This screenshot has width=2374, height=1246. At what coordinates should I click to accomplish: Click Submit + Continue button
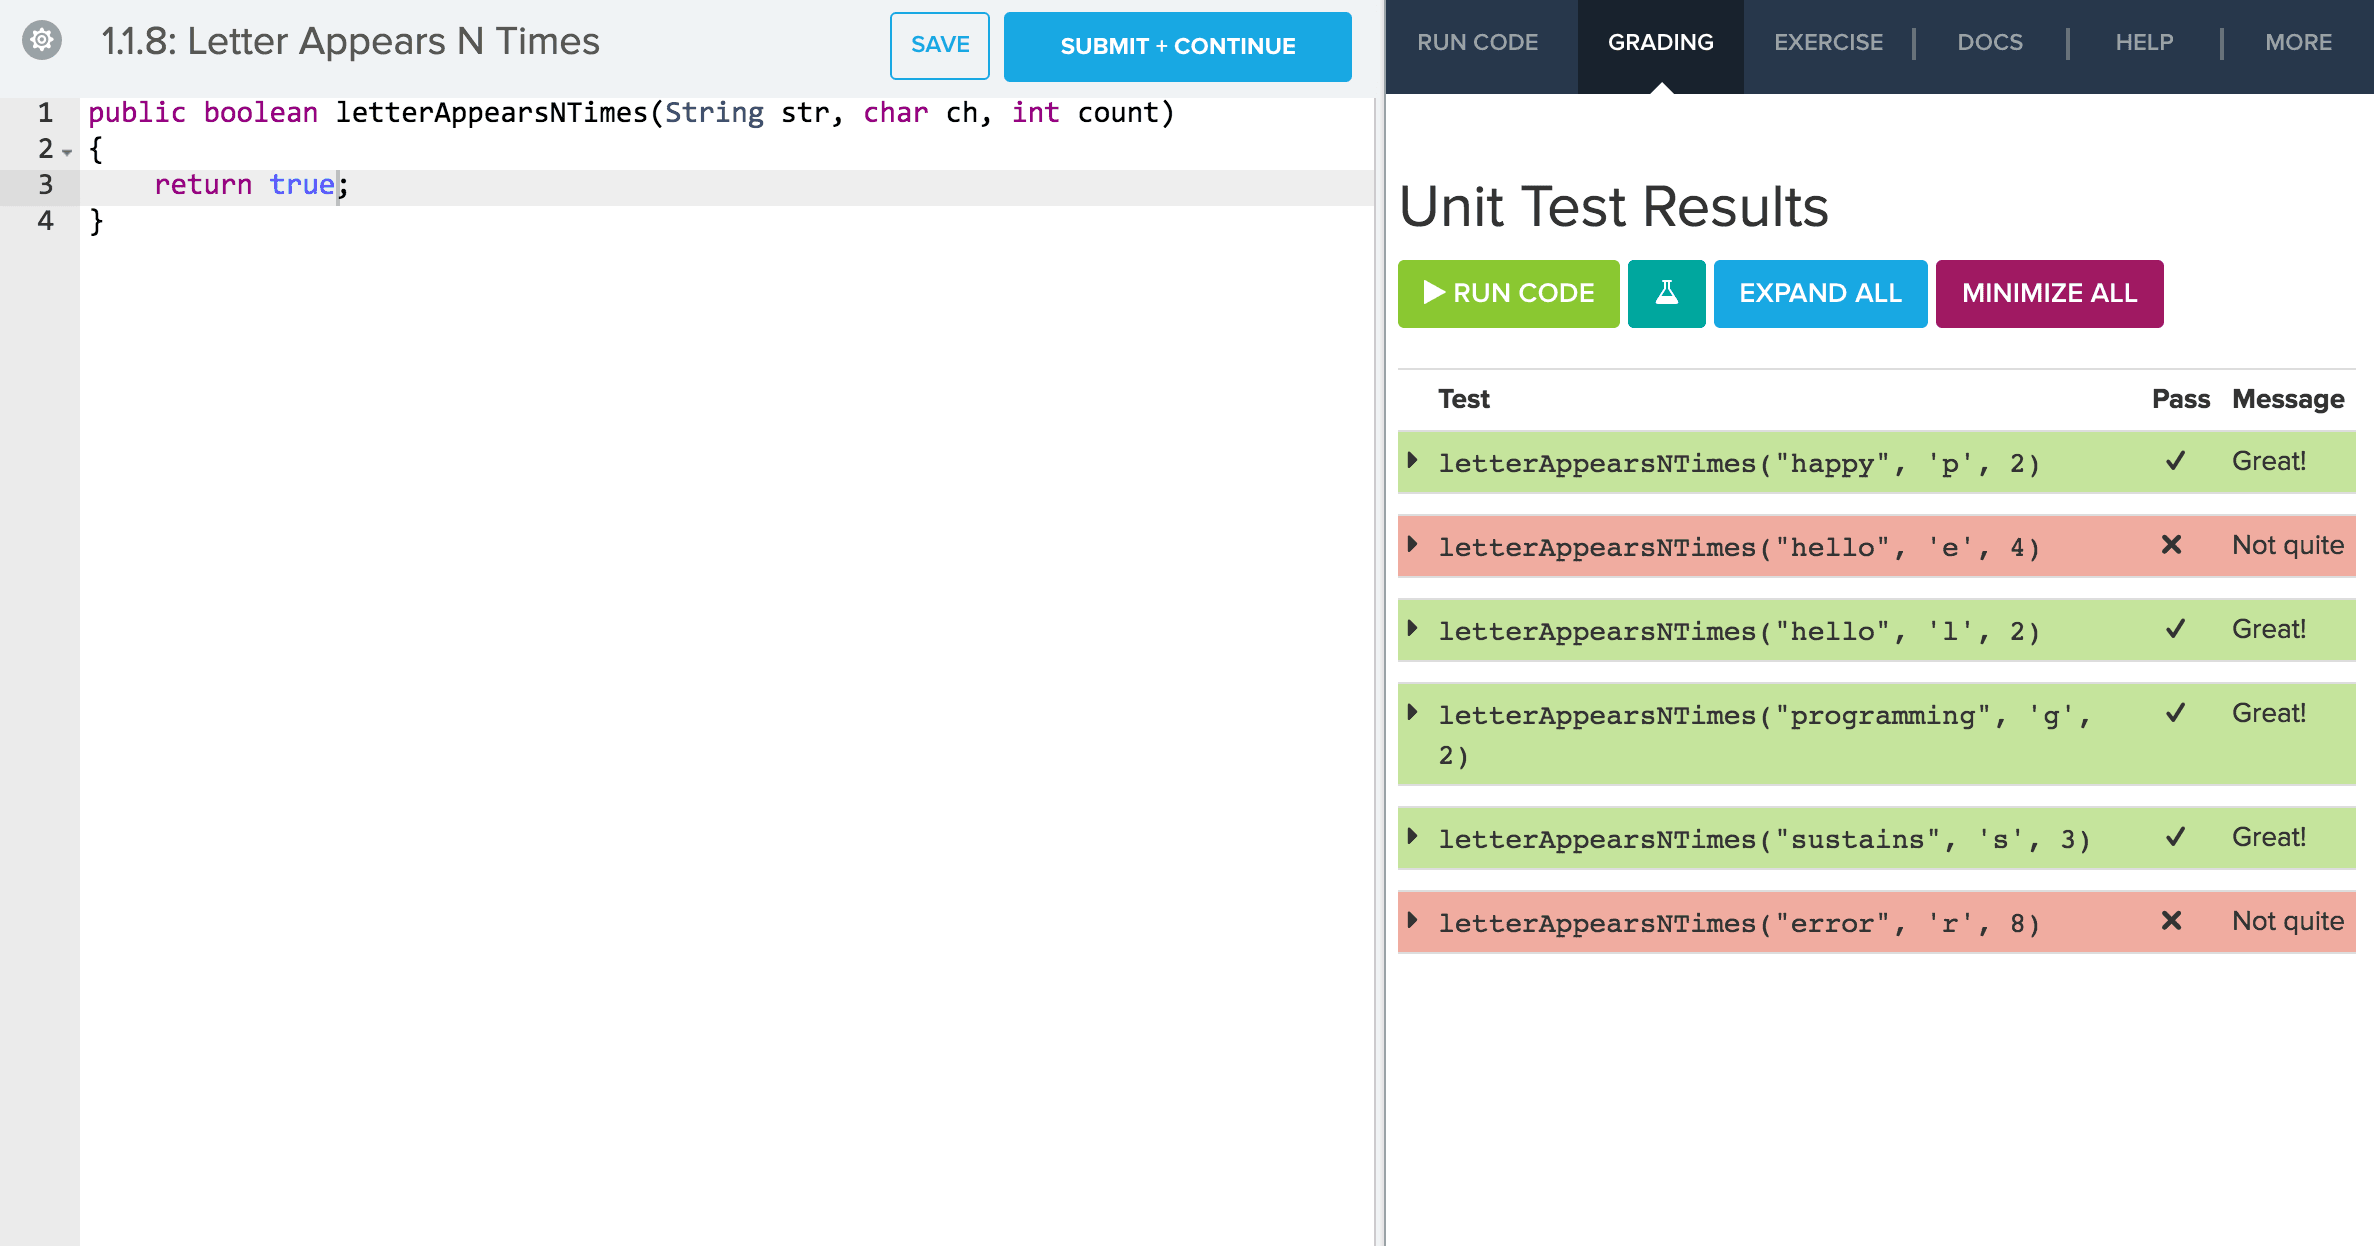(1177, 46)
